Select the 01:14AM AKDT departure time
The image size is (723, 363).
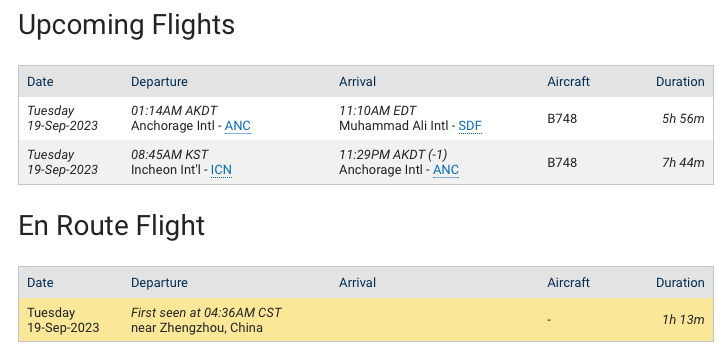174,111
